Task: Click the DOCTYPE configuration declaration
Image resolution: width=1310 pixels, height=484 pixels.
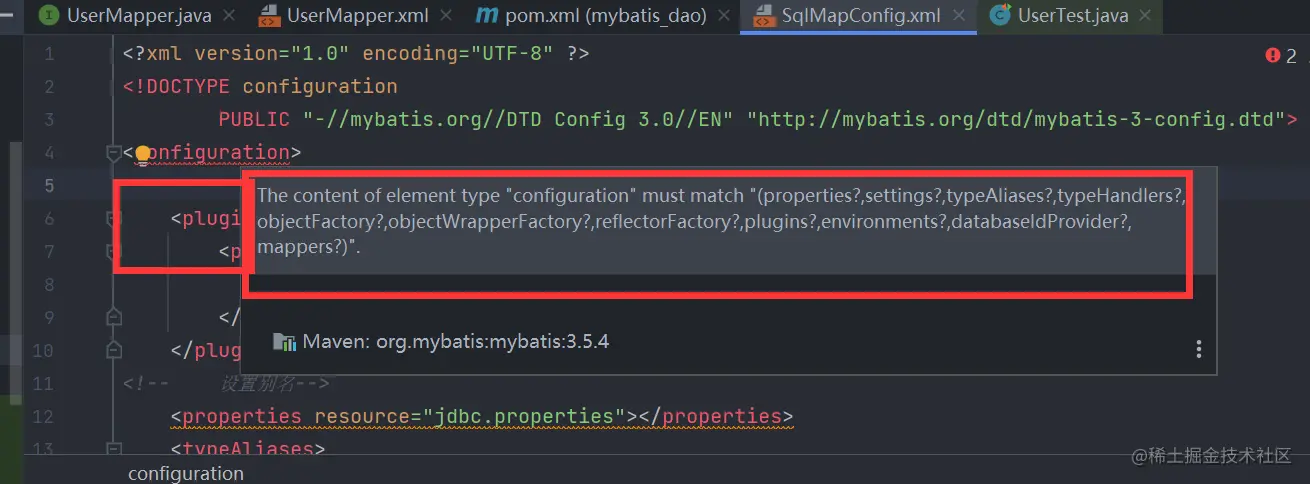Action: click(260, 87)
